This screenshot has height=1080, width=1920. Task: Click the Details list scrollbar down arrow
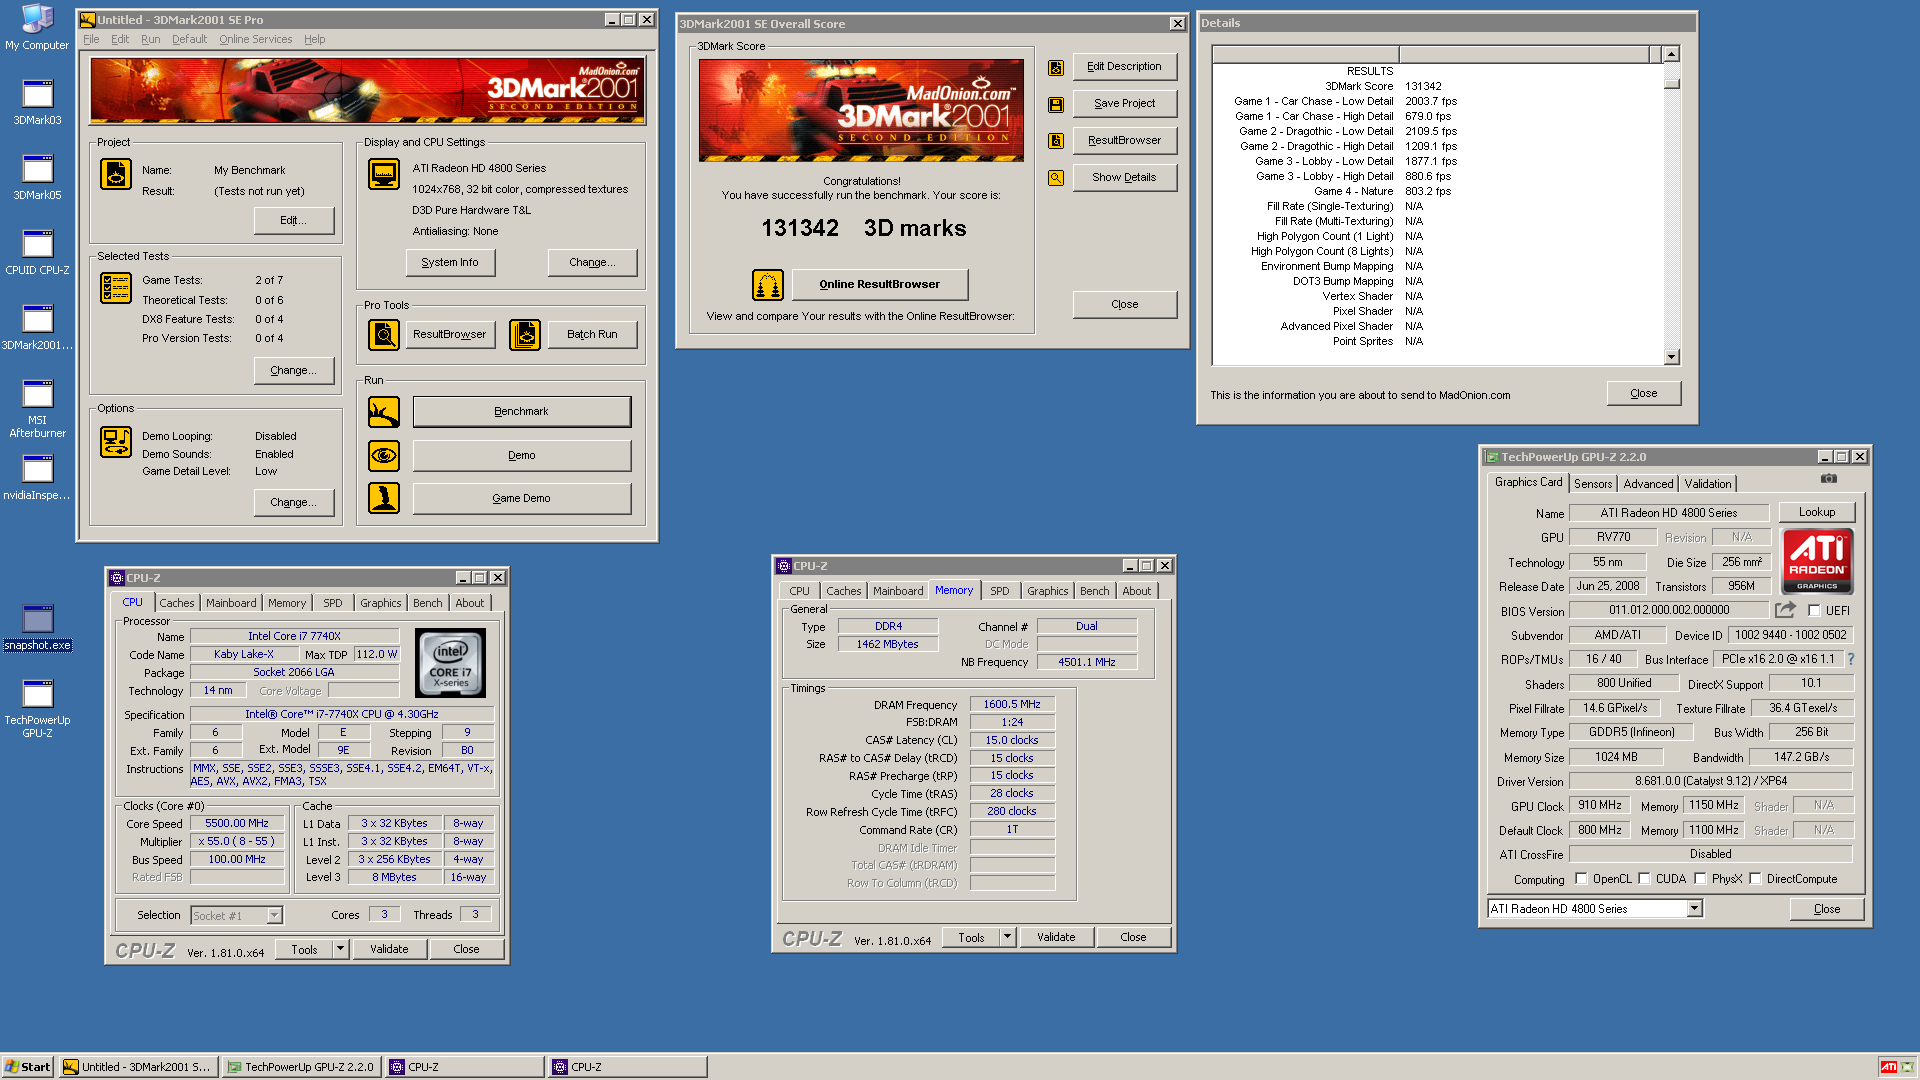click(1671, 357)
